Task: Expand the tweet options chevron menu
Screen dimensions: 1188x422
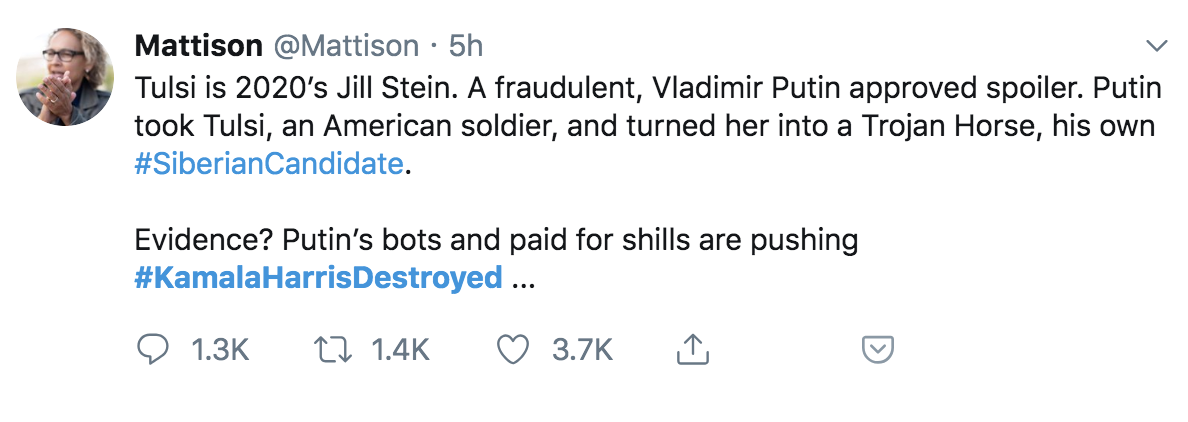Action: point(1156,46)
